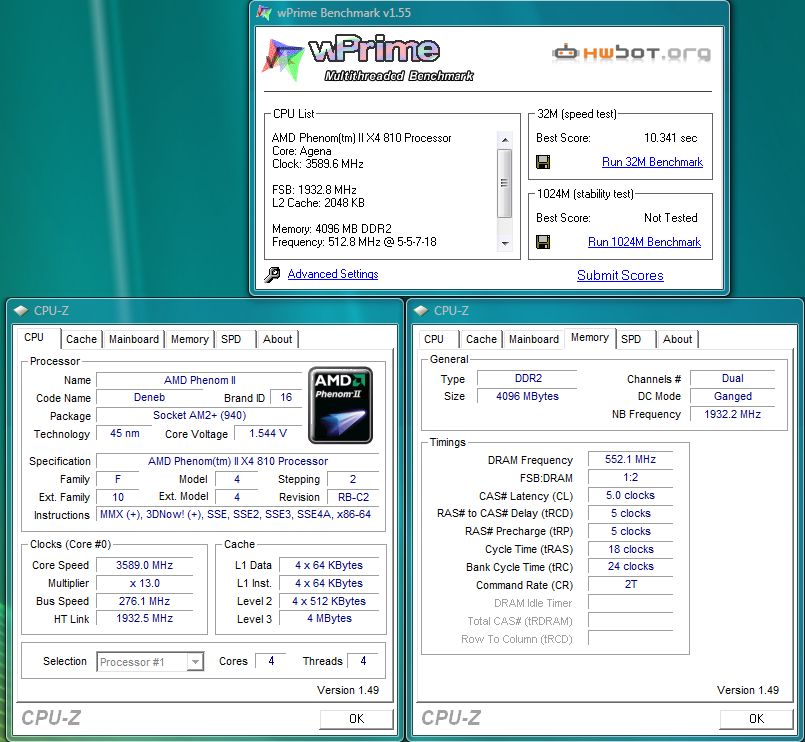Click the Revision value 'RB-C2'
Screen dimensions: 805x742
click(x=353, y=497)
